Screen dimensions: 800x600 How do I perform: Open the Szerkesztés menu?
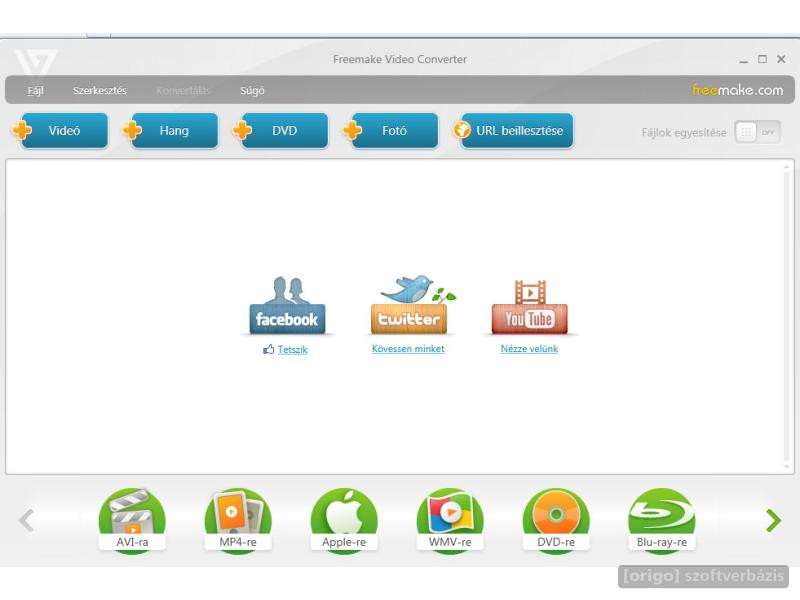pos(99,90)
